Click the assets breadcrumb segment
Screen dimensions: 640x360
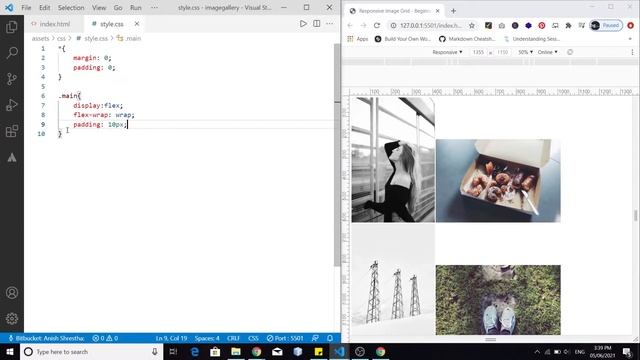40,38
